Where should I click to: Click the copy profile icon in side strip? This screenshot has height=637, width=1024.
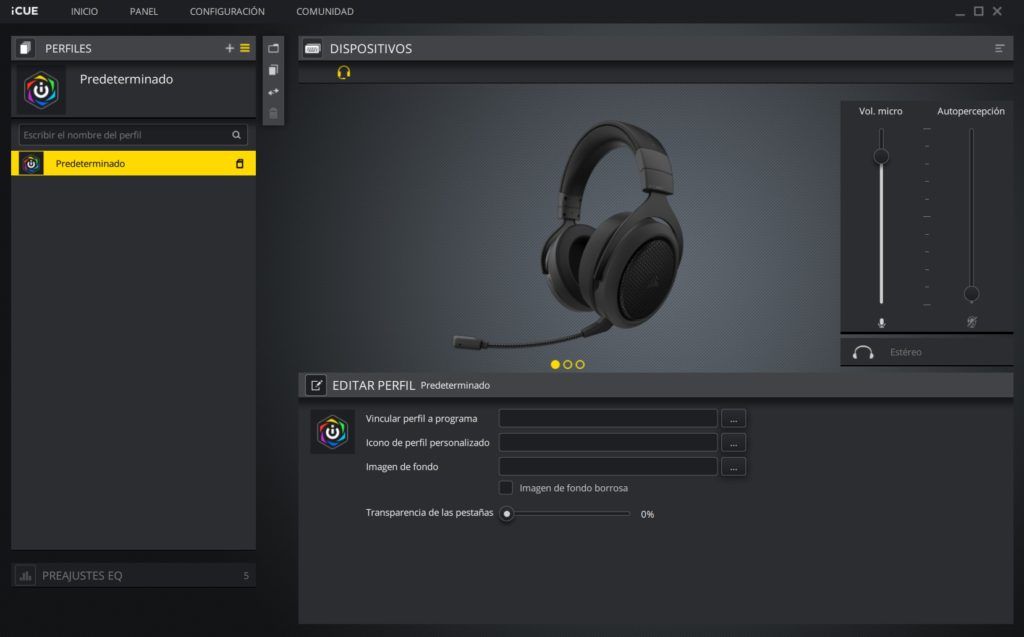click(x=274, y=70)
